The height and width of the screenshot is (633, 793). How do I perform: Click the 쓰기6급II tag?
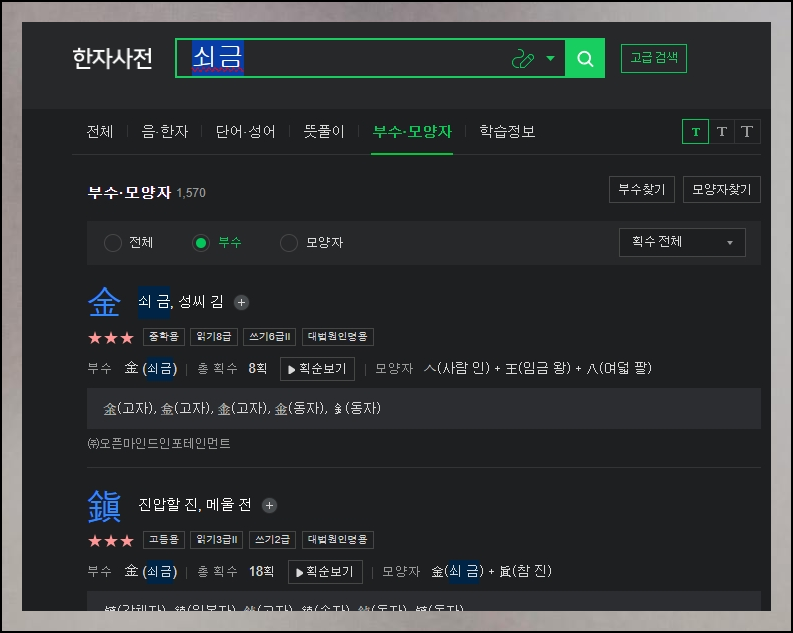pyautogui.click(x=270, y=337)
